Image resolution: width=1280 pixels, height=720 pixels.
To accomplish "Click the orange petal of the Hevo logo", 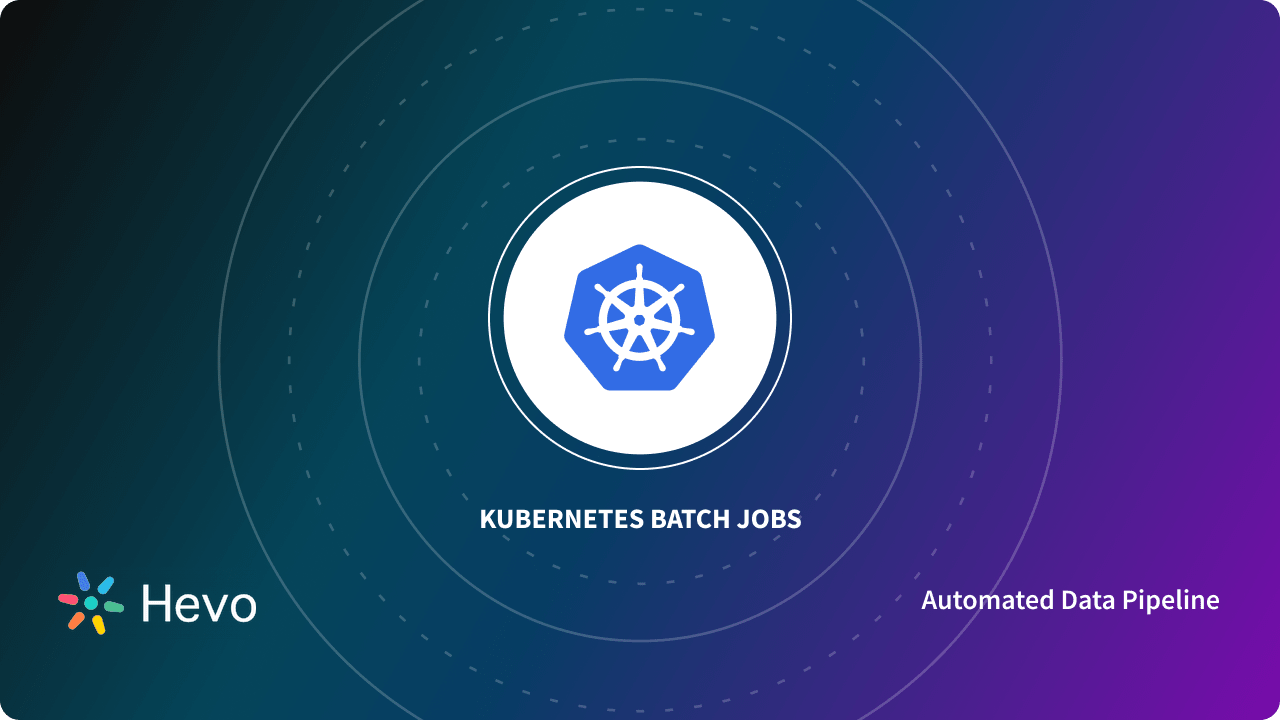I will [x=76, y=620].
